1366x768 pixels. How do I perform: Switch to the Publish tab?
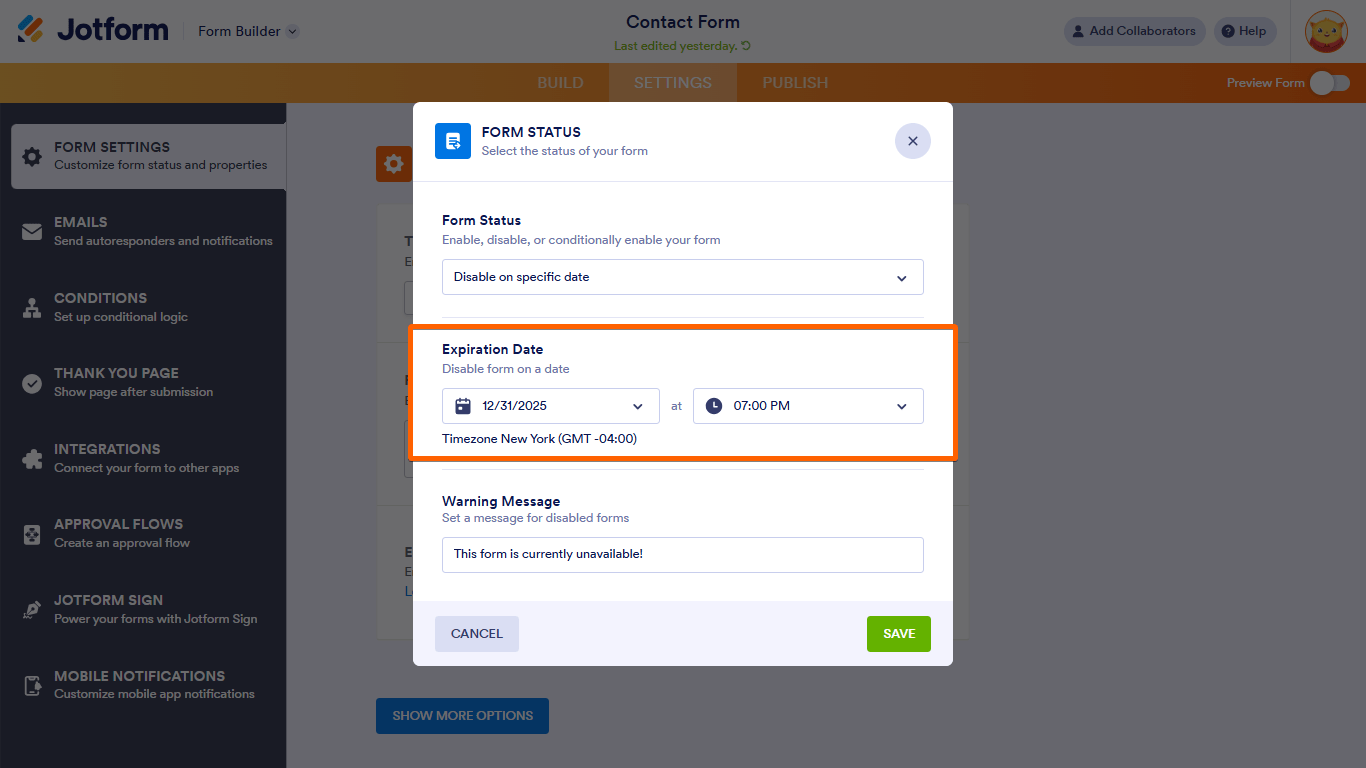click(x=795, y=83)
